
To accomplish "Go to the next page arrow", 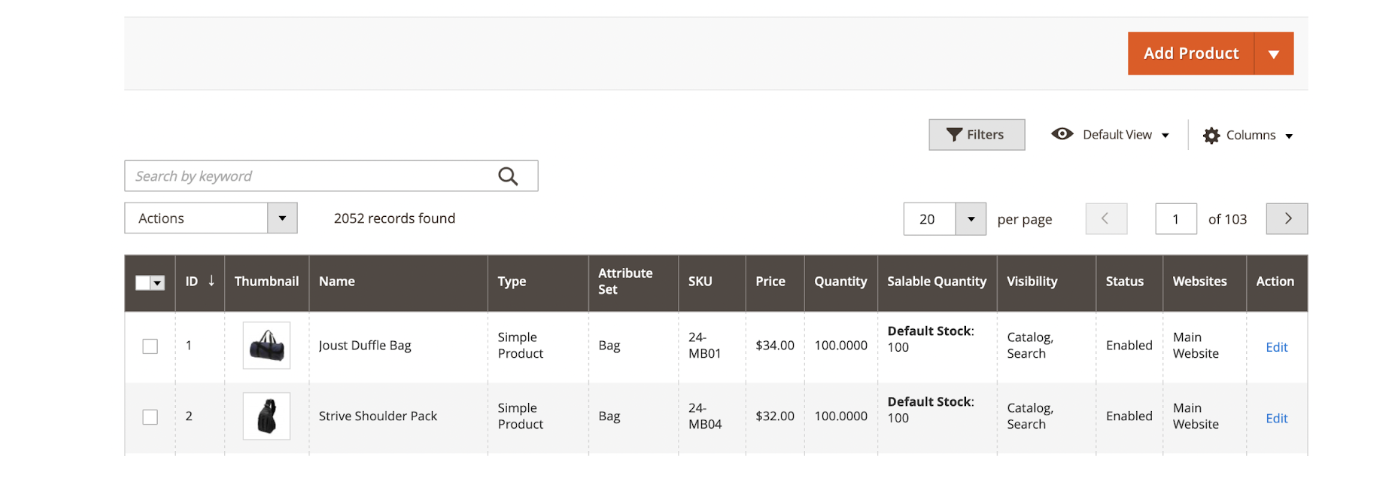I will [x=1287, y=219].
